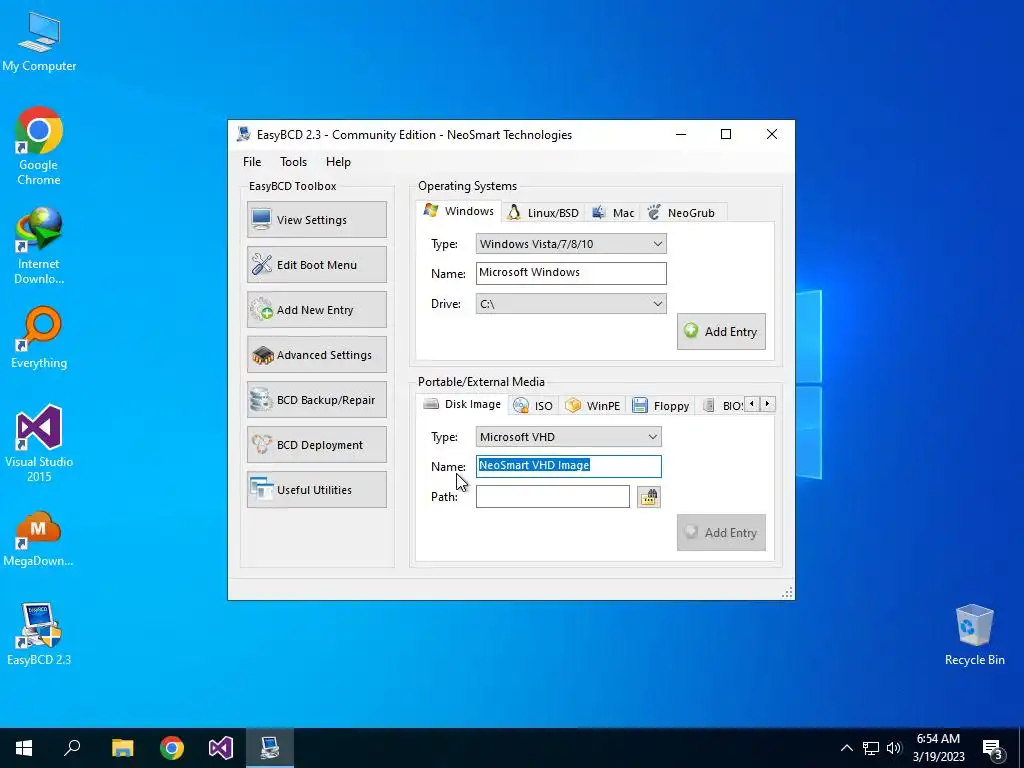Open My Computer desktop icon
1024x768 pixels.
39,41
